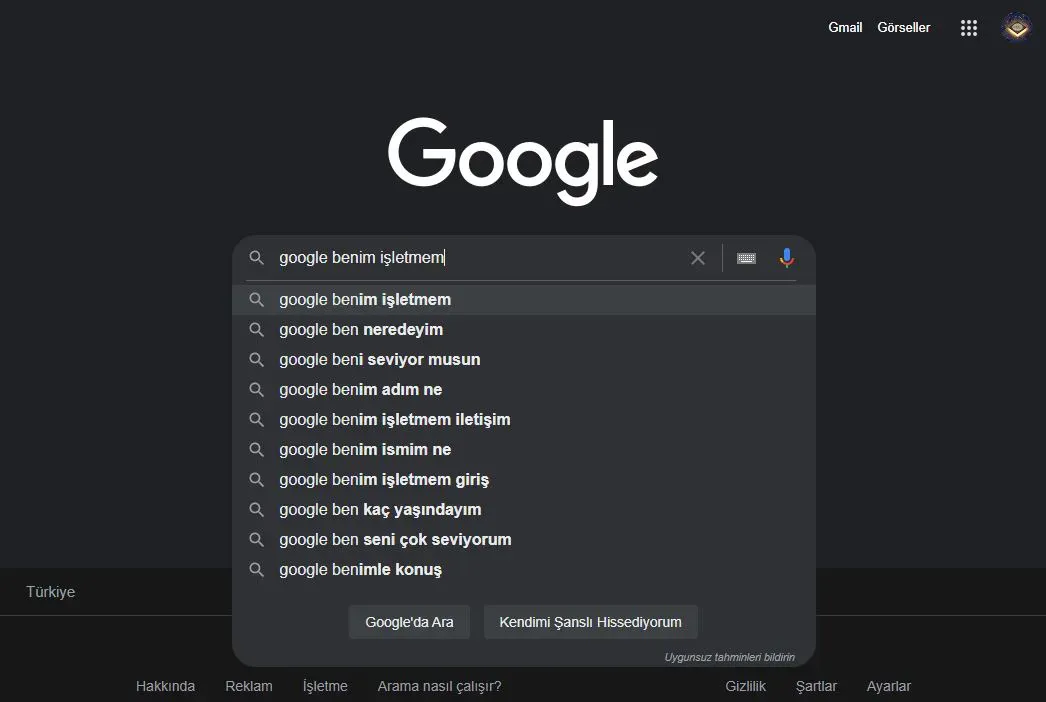1046x702 pixels.
Task: Click 'Uygunsuz tahminleri bildirin' link
Action: (x=729, y=657)
